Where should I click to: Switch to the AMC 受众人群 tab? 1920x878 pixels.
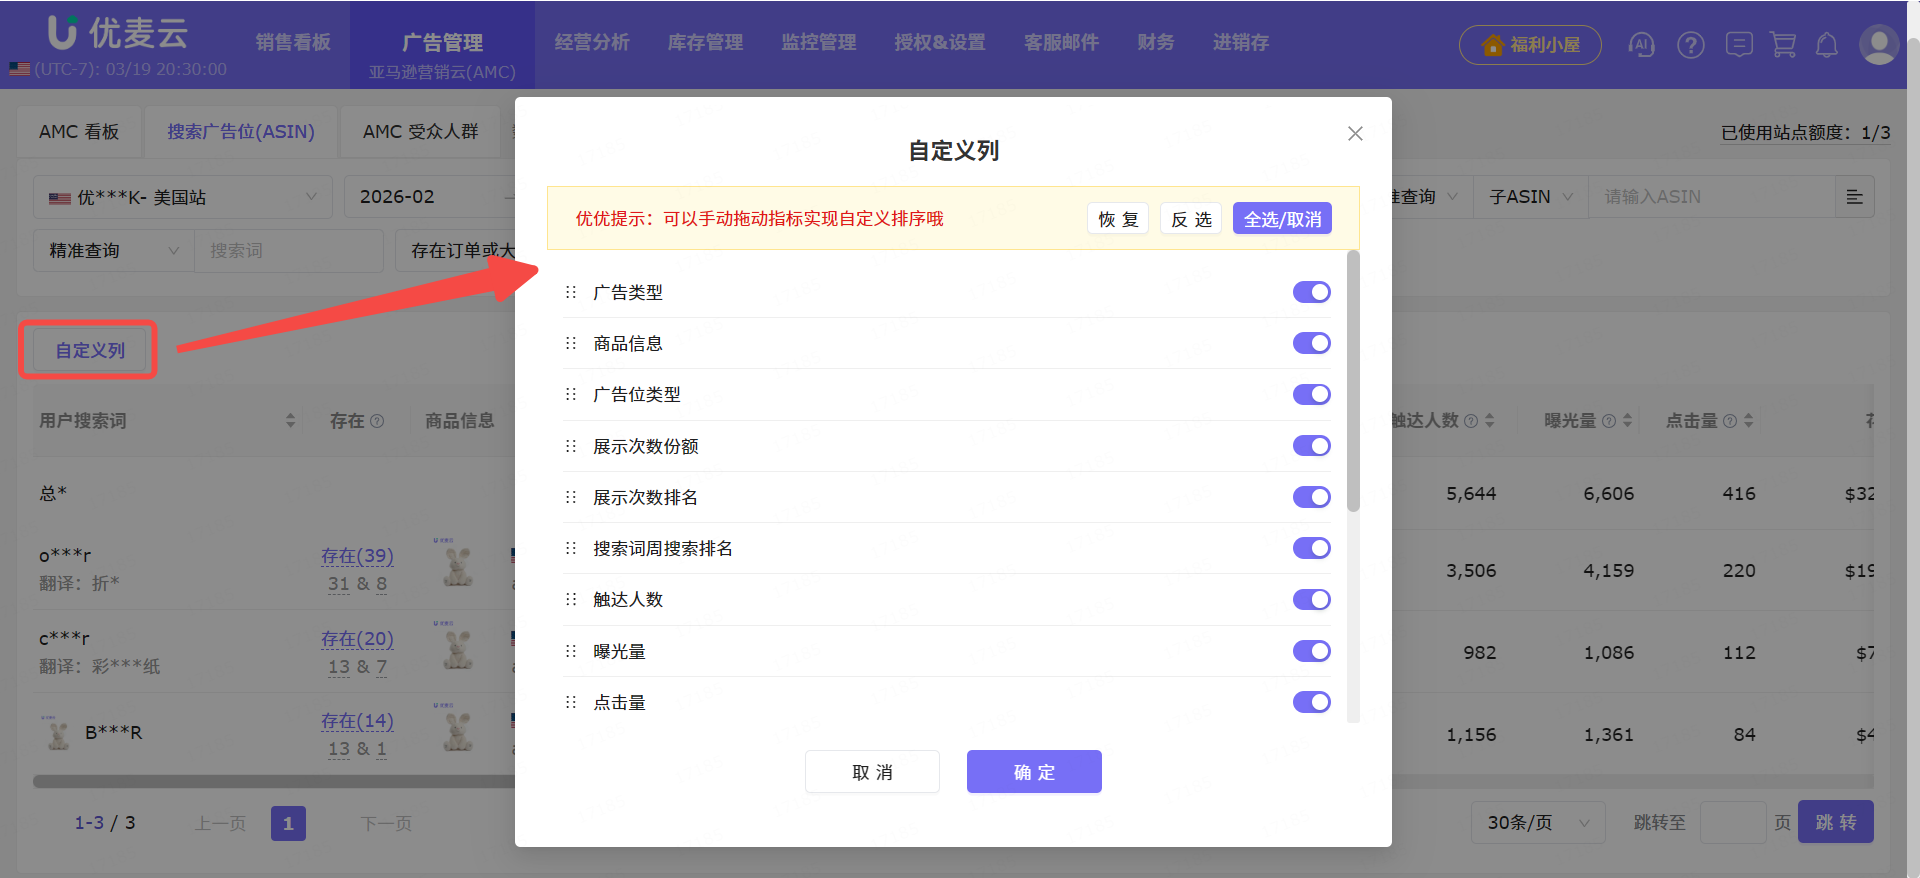coord(420,132)
